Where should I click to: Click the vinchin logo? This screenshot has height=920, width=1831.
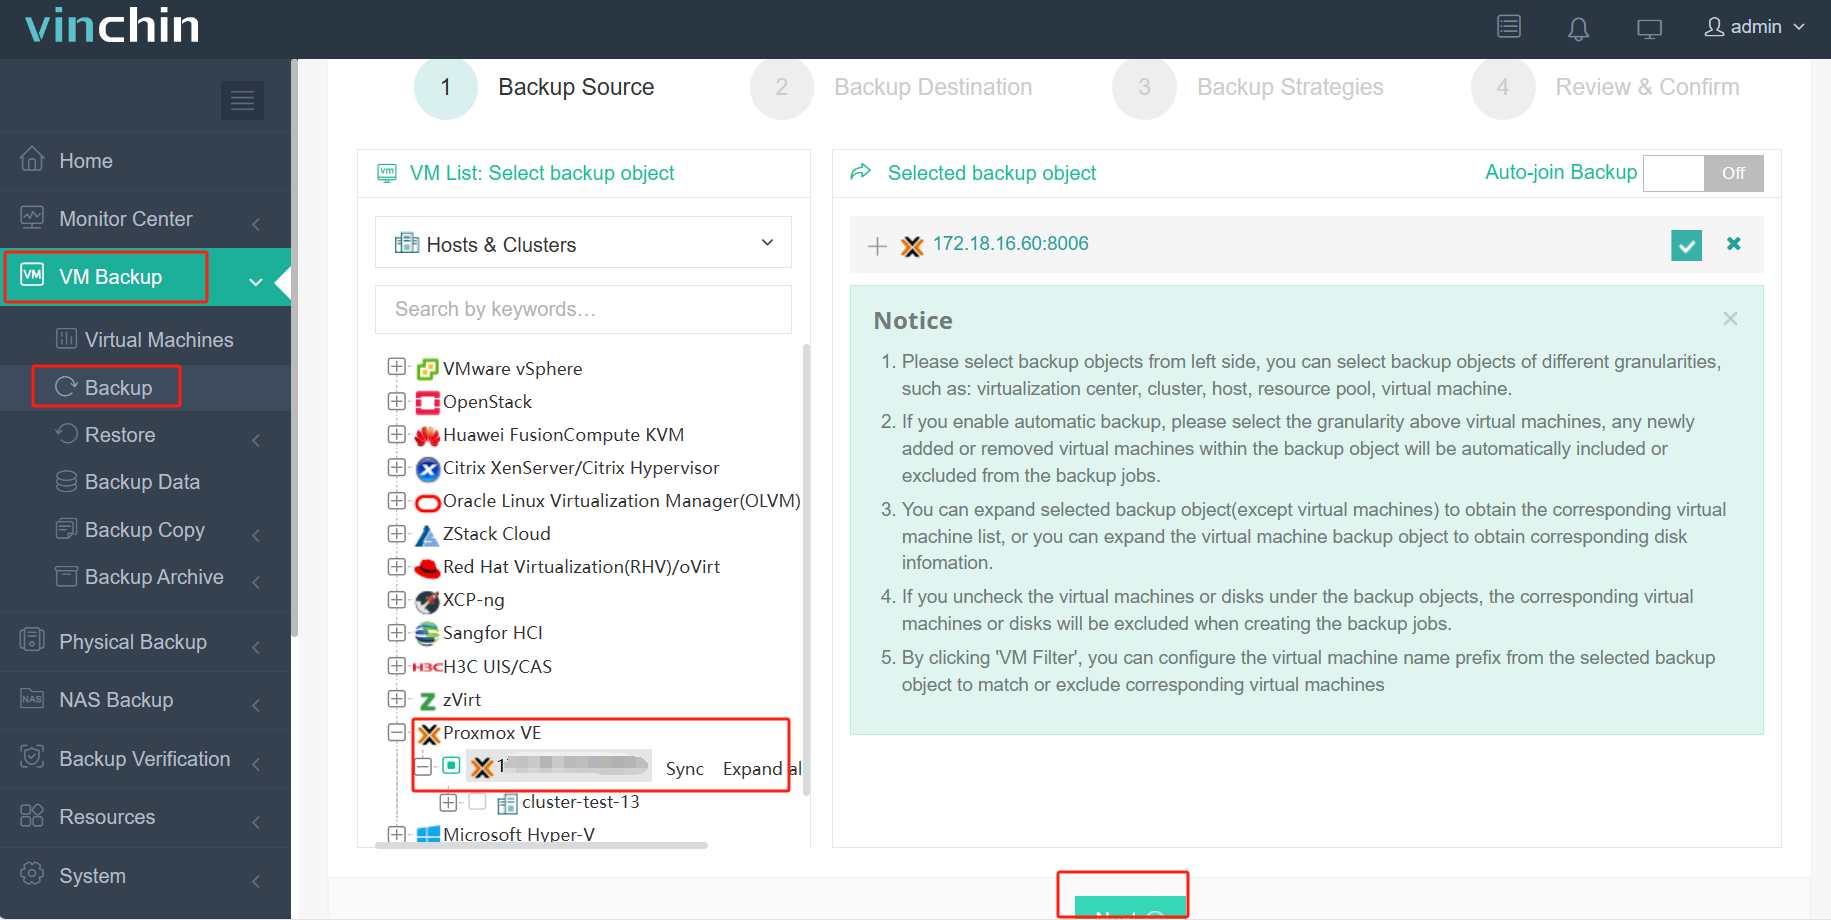click(x=110, y=26)
